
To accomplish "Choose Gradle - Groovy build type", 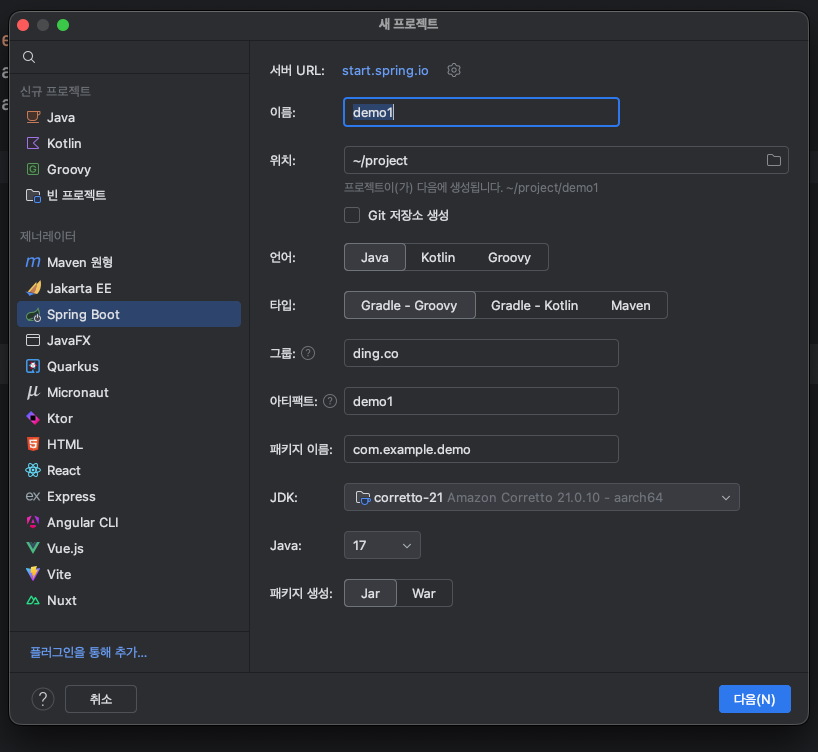I will (x=410, y=305).
